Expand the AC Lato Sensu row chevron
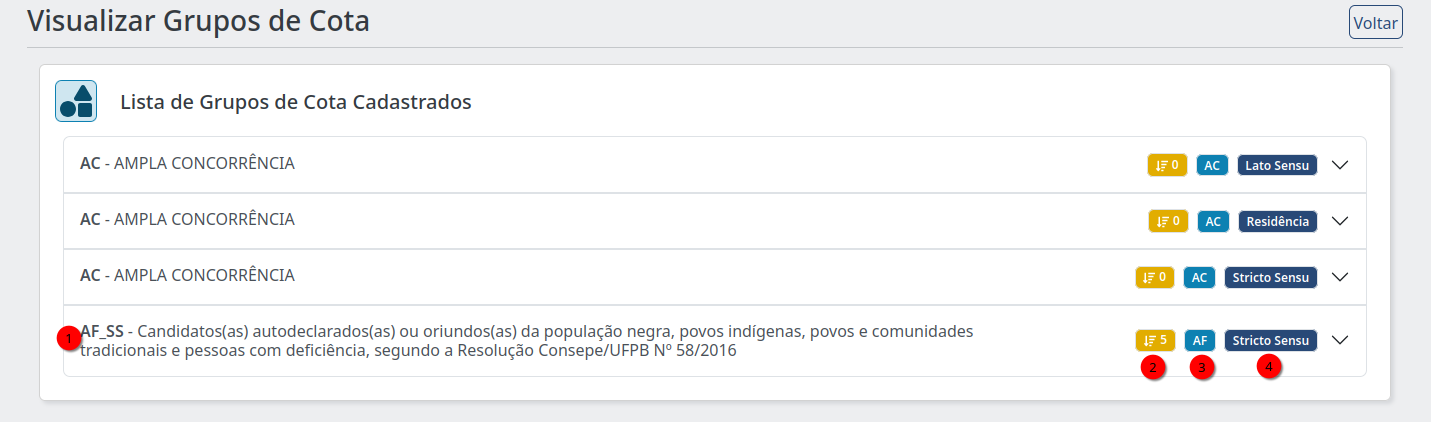1431x422 pixels. tap(1341, 165)
